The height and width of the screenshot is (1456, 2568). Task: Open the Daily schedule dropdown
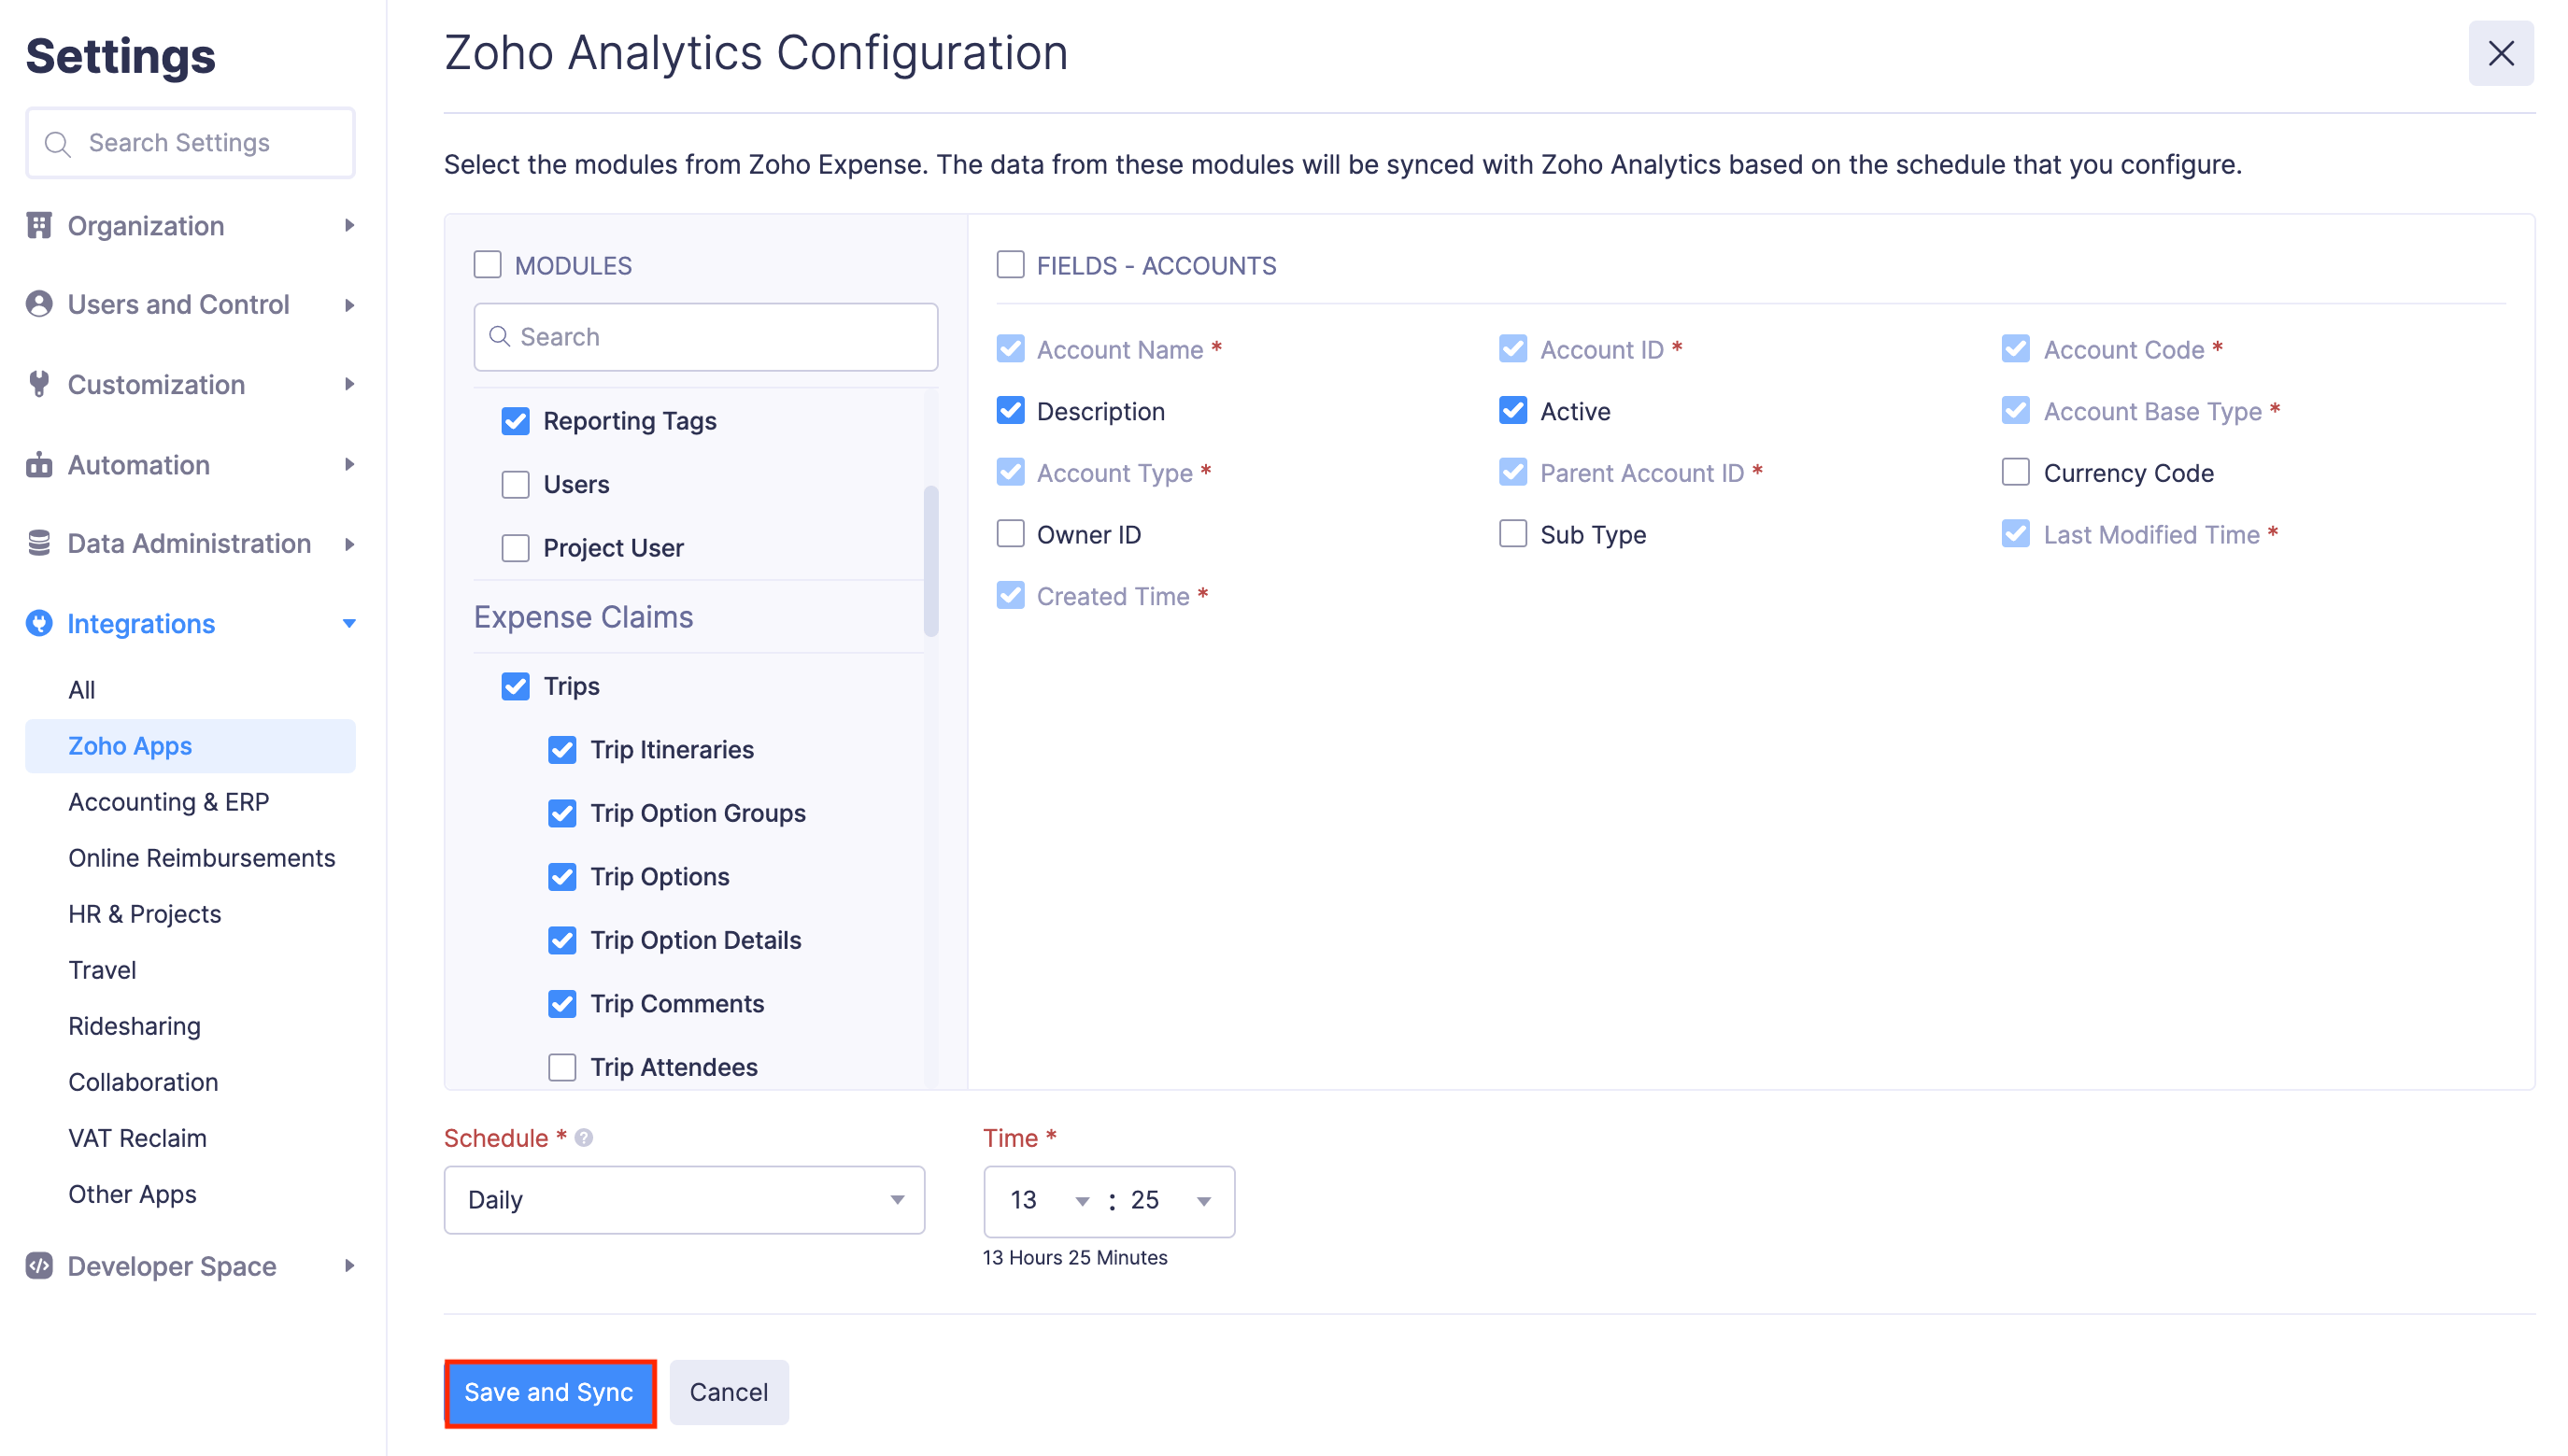(x=683, y=1200)
